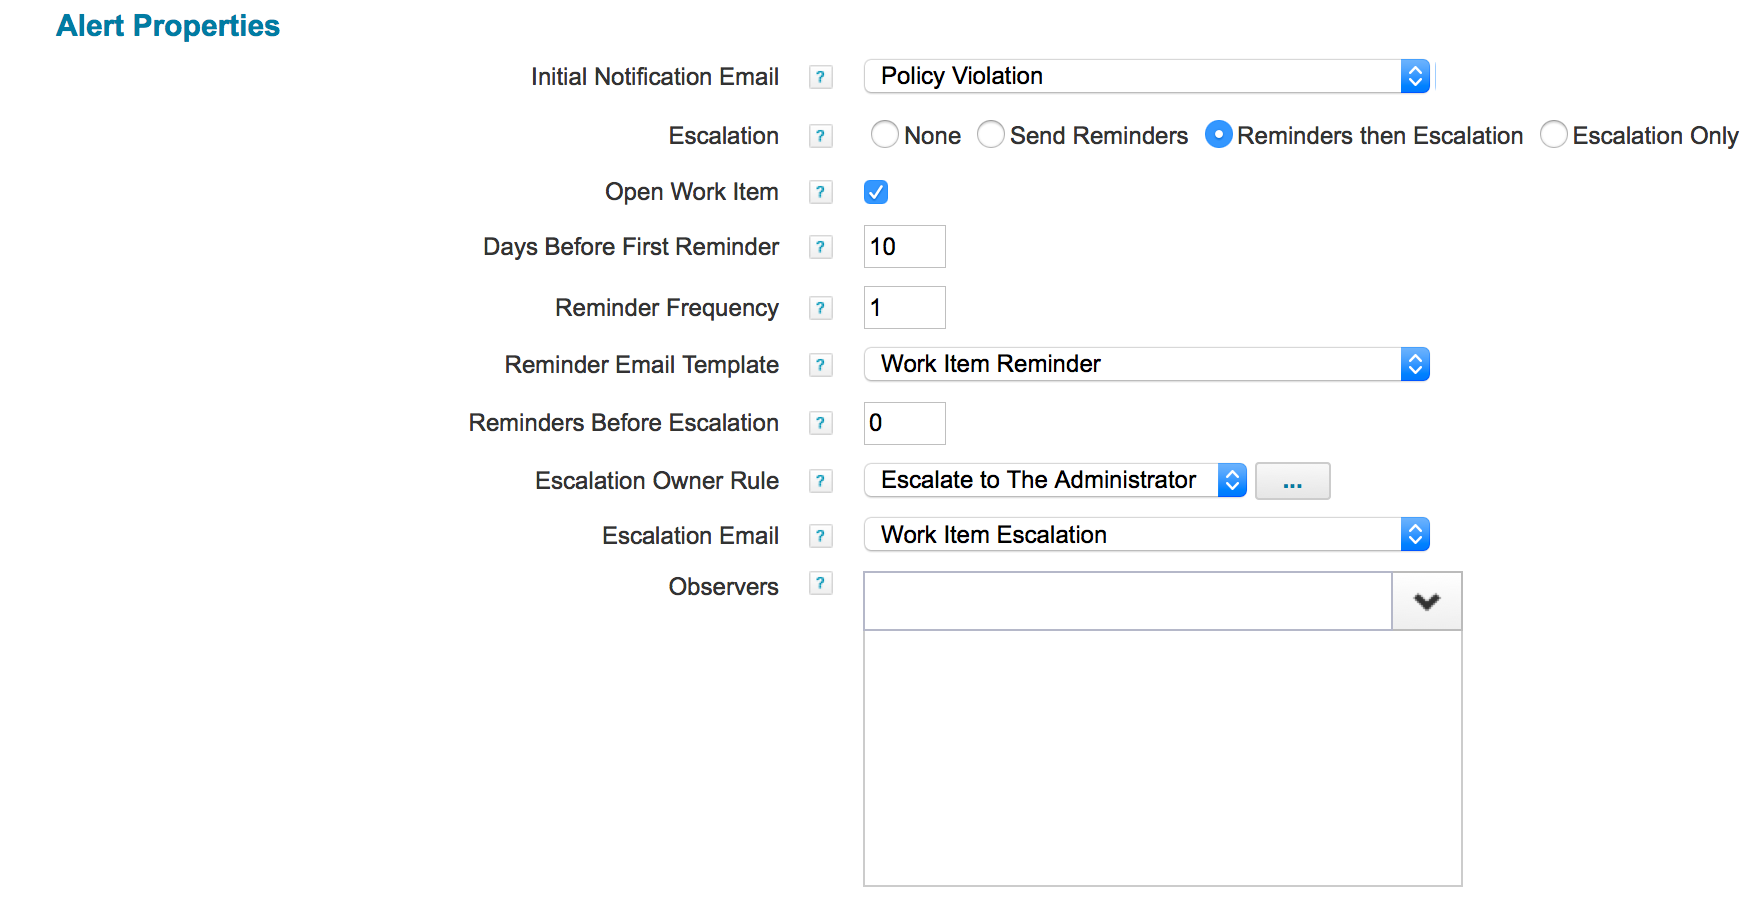Show help for Open Work Item
The width and height of the screenshot is (1752, 900).
pyautogui.click(x=820, y=192)
